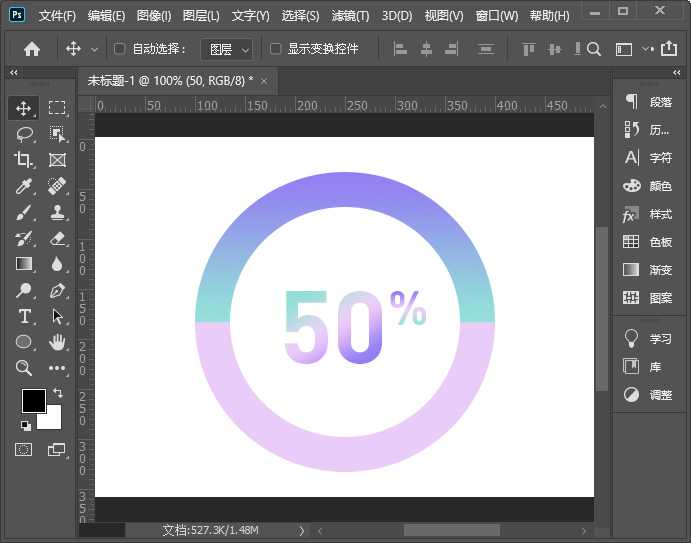Select the History Brush tool
691x543 pixels.
(x=23, y=238)
